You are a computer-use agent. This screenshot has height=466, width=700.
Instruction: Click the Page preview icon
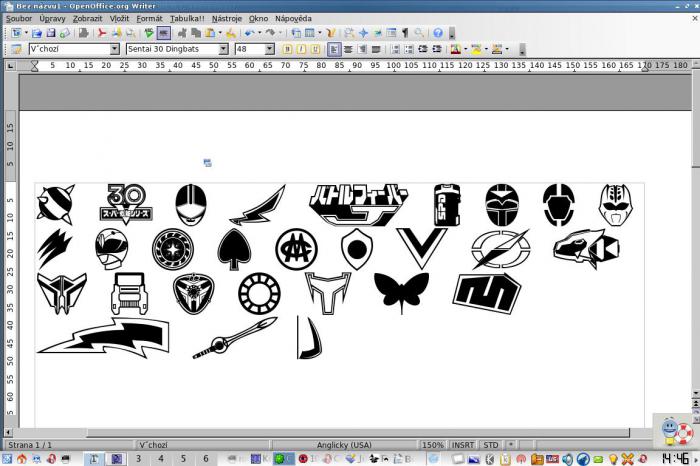[x=130, y=33]
